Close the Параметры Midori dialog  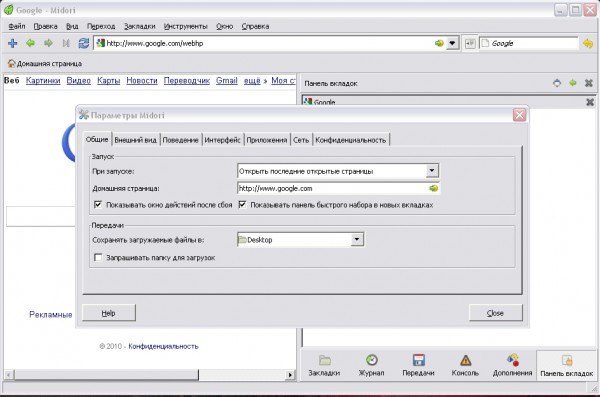pos(519,115)
